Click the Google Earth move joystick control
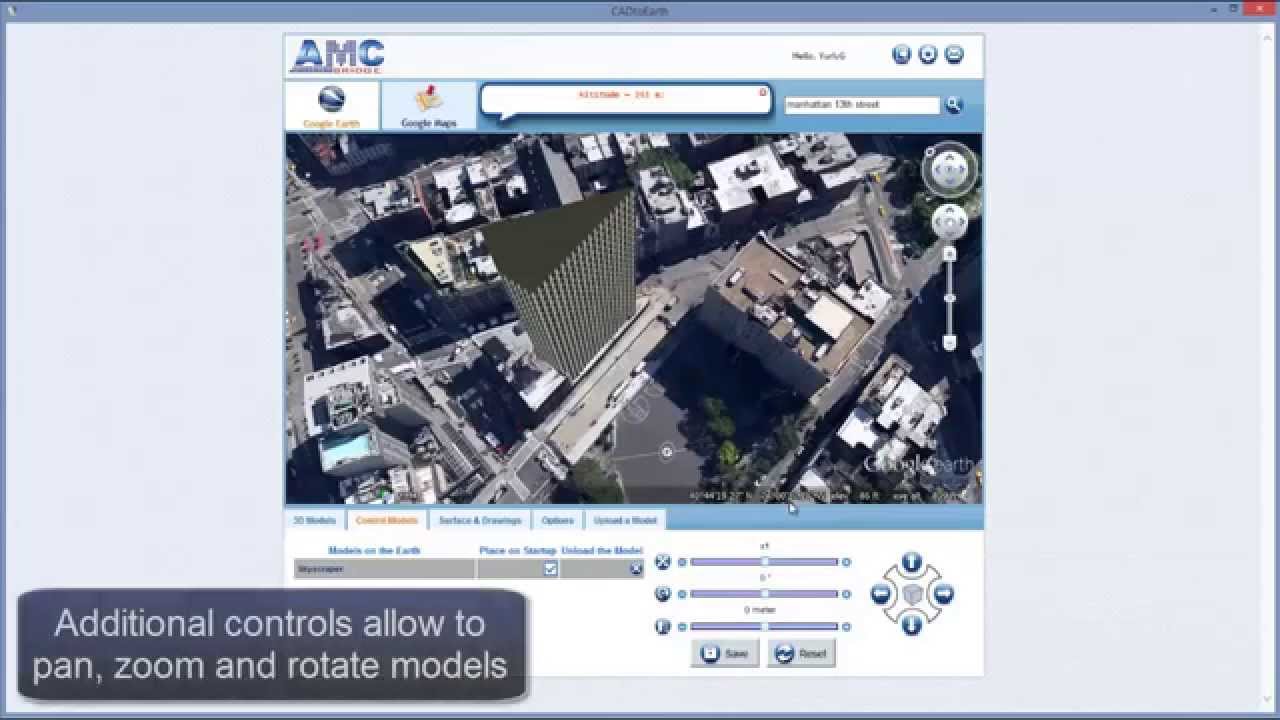Image resolution: width=1280 pixels, height=720 pixels. click(x=949, y=221)
